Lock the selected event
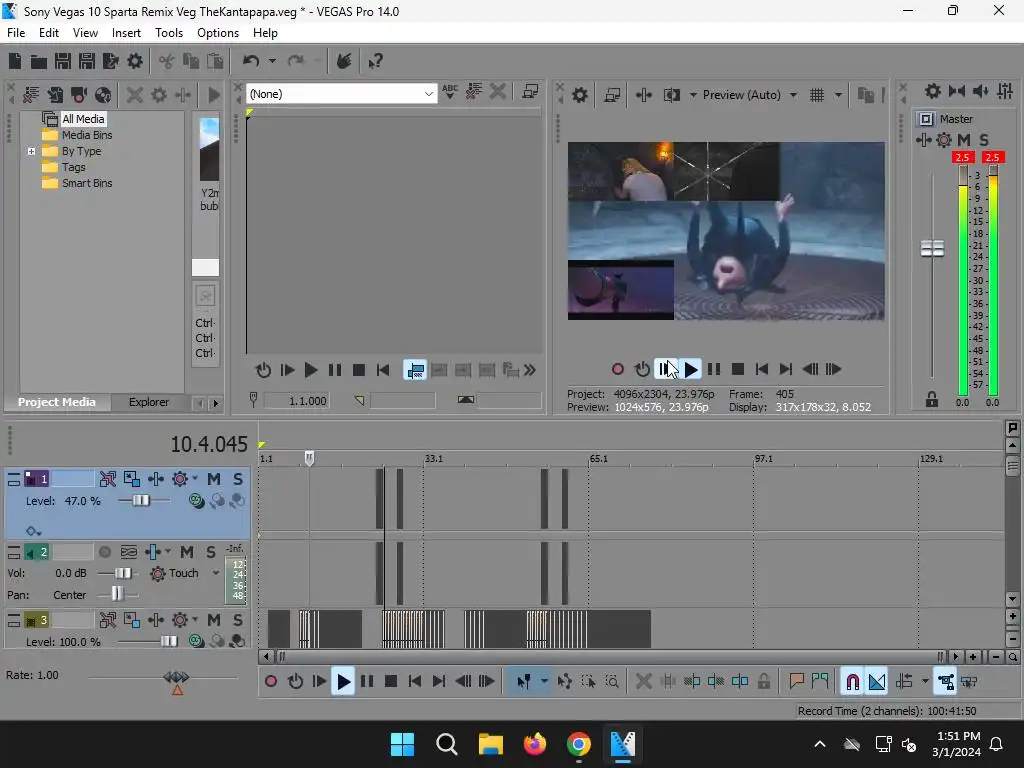Screen dimensions: 1024x768 click(x=763, y=682)
